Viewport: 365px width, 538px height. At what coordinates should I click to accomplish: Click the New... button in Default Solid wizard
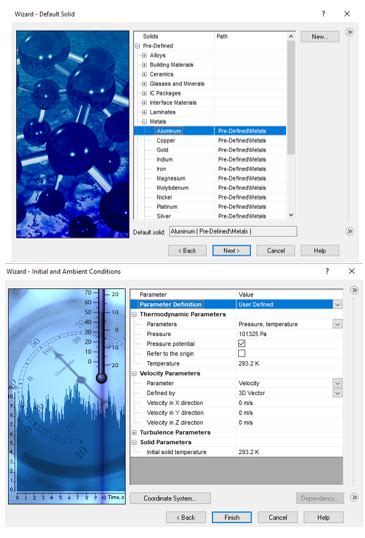point(320,37)
